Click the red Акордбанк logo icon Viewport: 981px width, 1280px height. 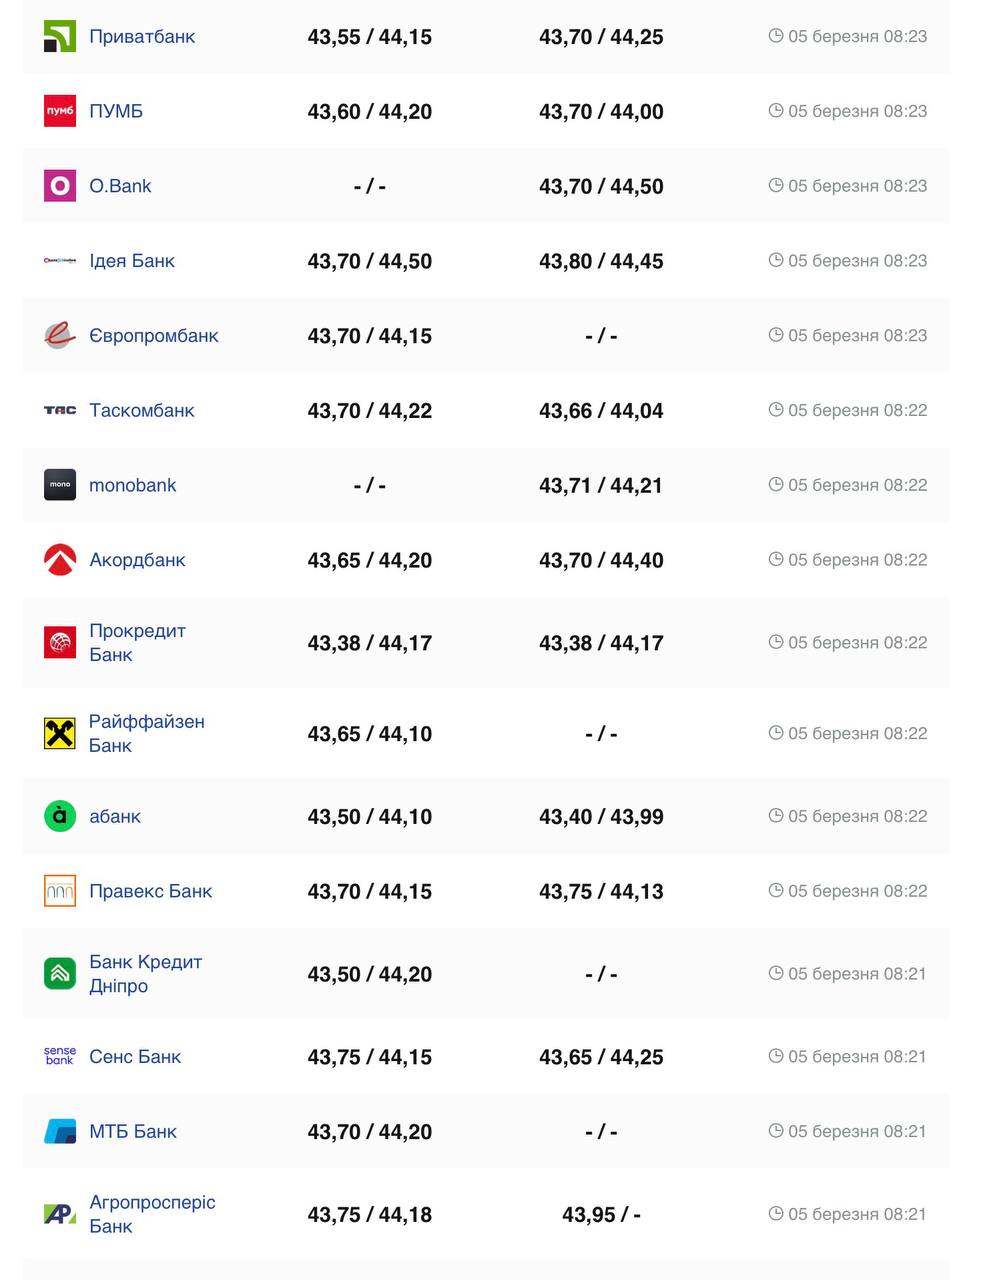(60, 560)
